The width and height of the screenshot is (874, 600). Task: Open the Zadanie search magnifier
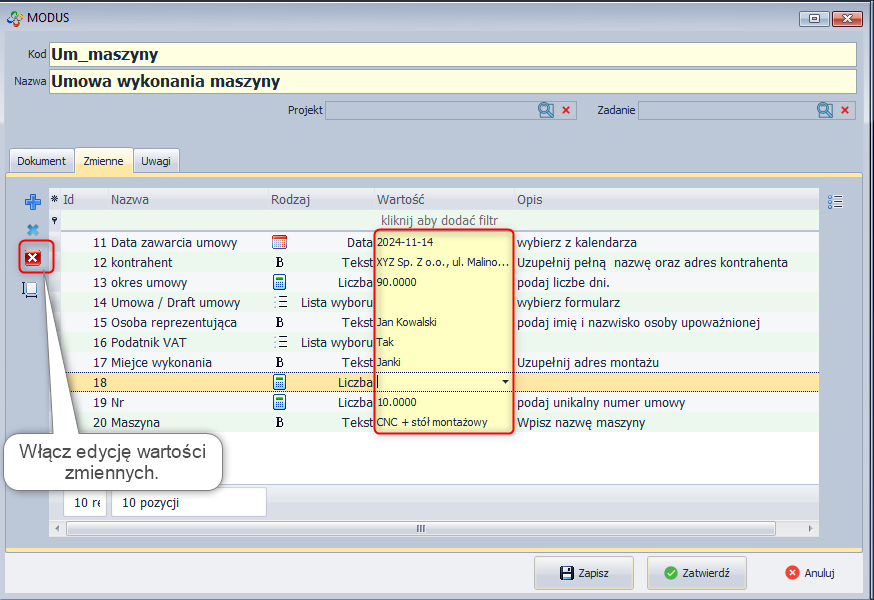coord(825,110)
